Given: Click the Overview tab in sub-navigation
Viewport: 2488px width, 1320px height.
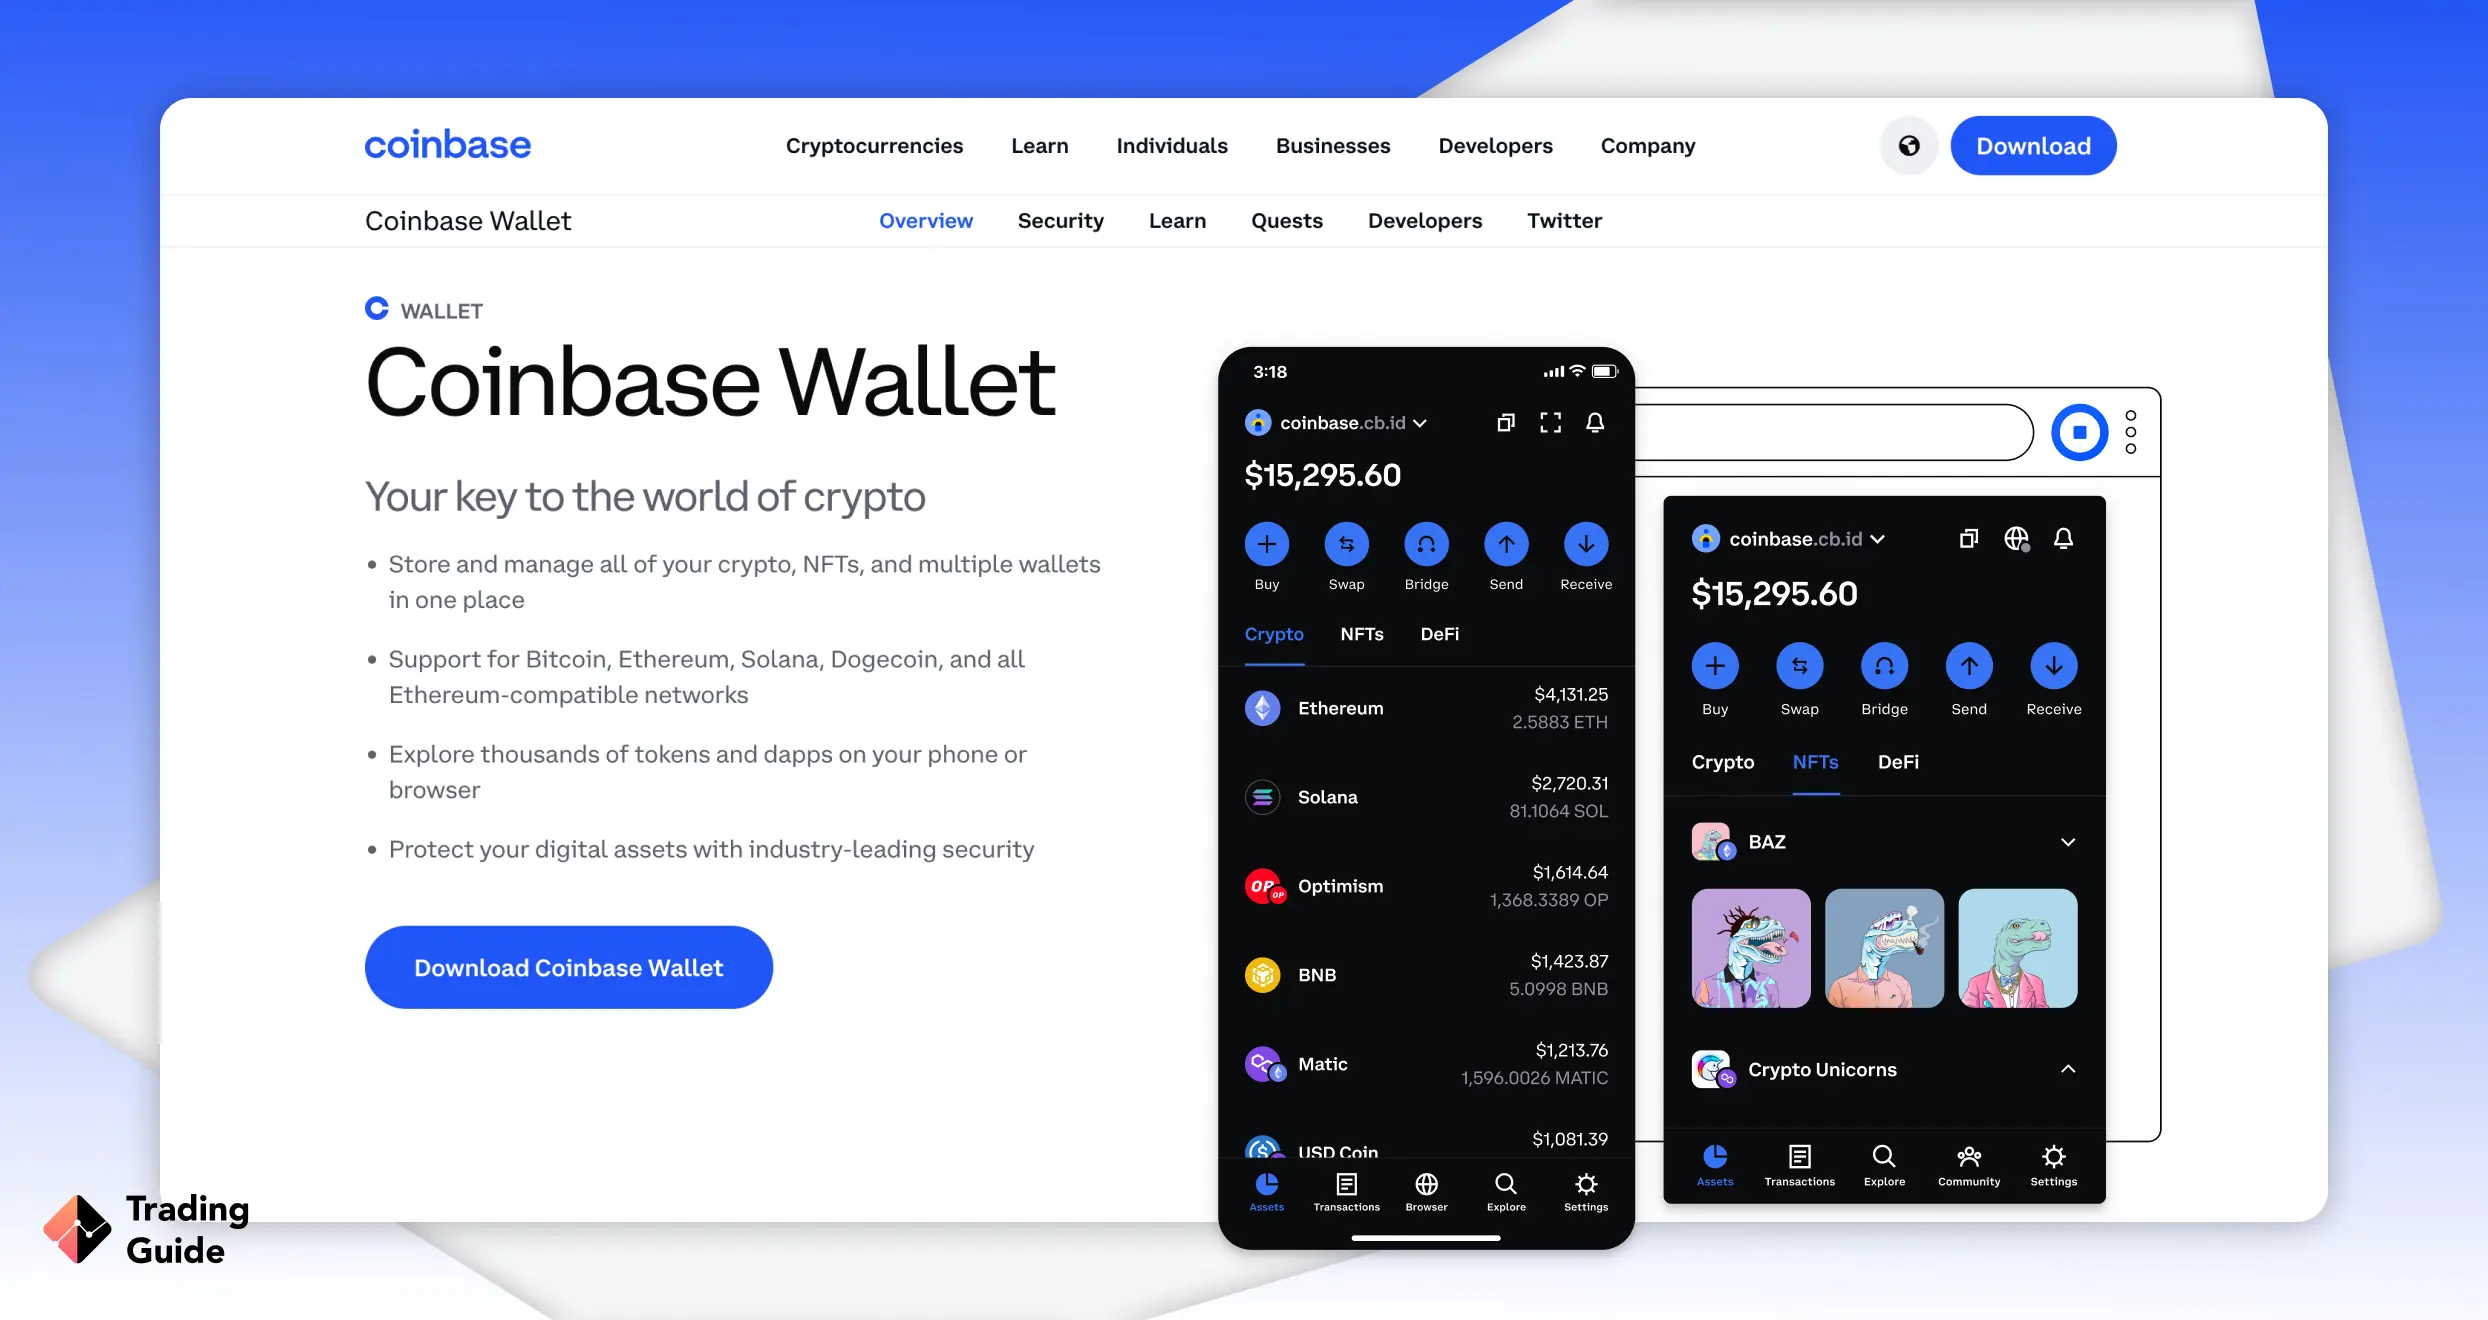Looking at the screenshot, I should point(926,219).
